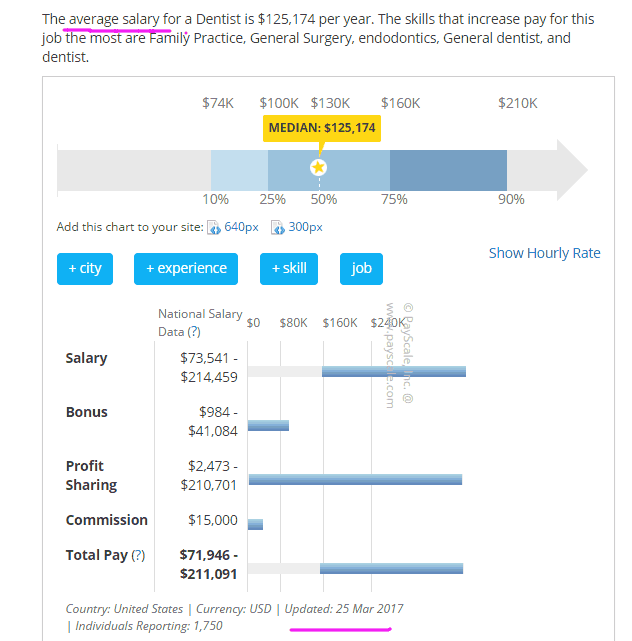Click the Salary range bar in chart

pos(394,372)
